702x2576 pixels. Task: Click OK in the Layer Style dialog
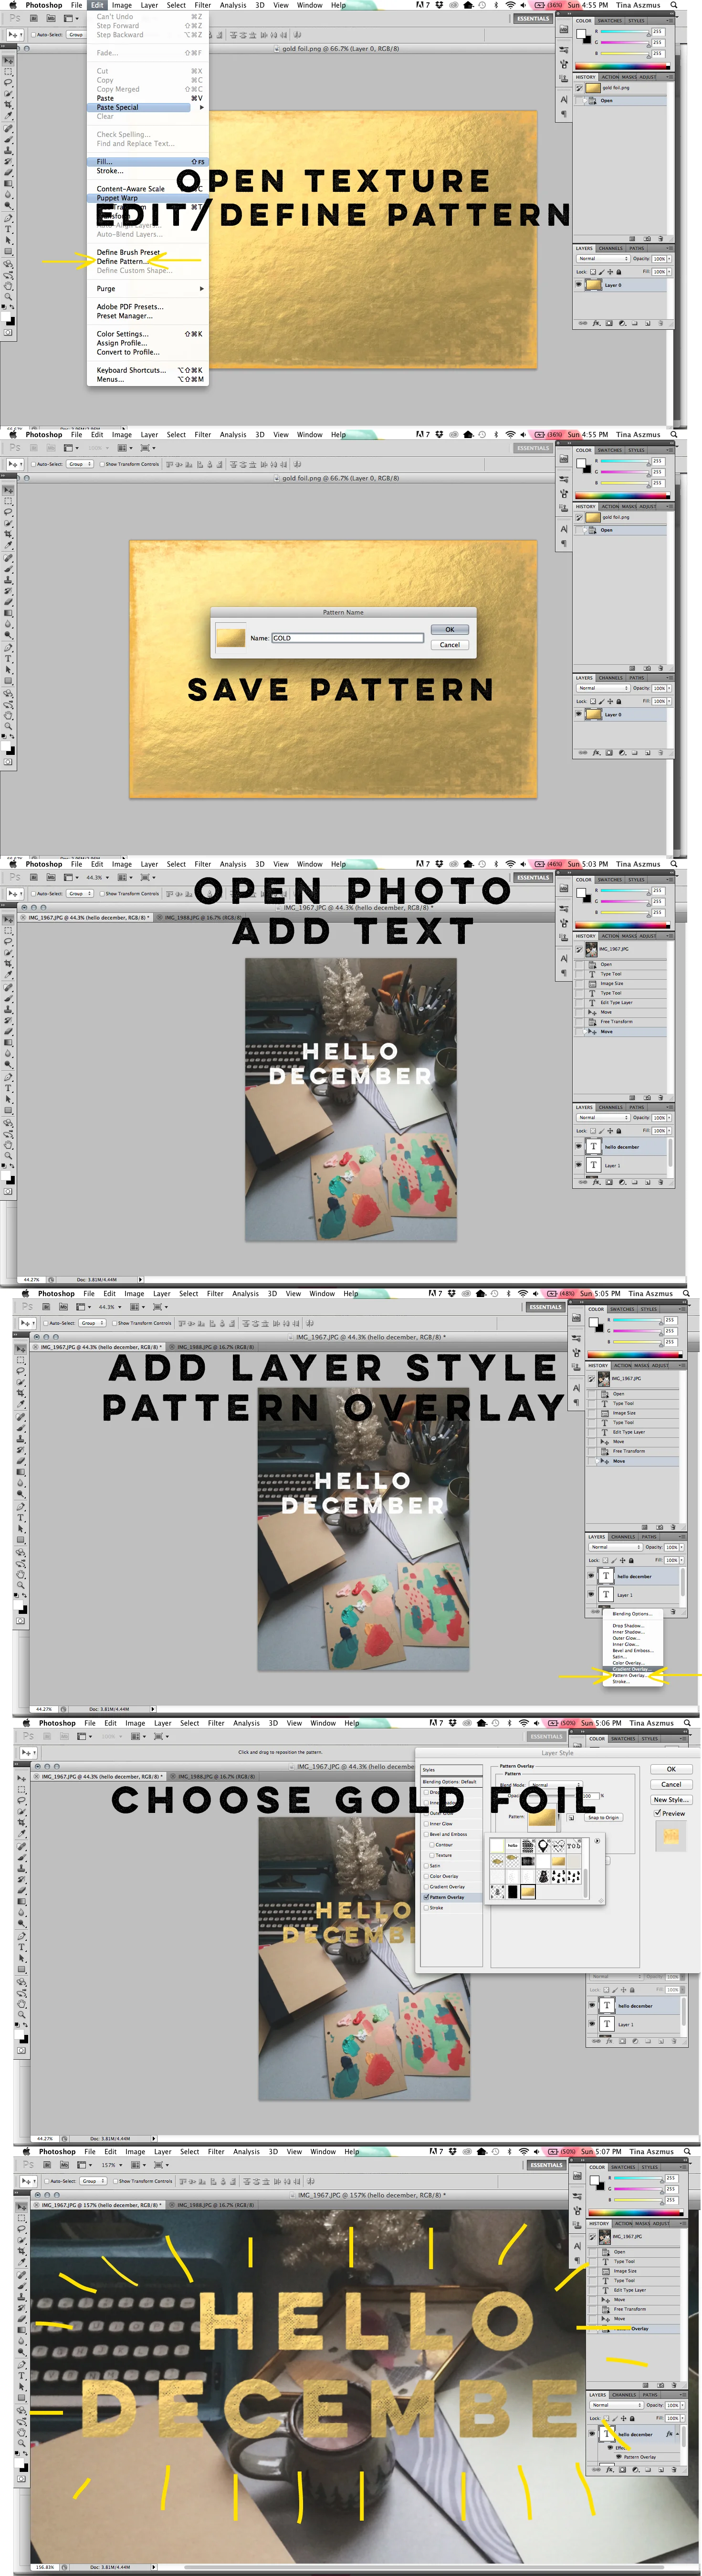pyautogui.click(x=671, y=1769)
